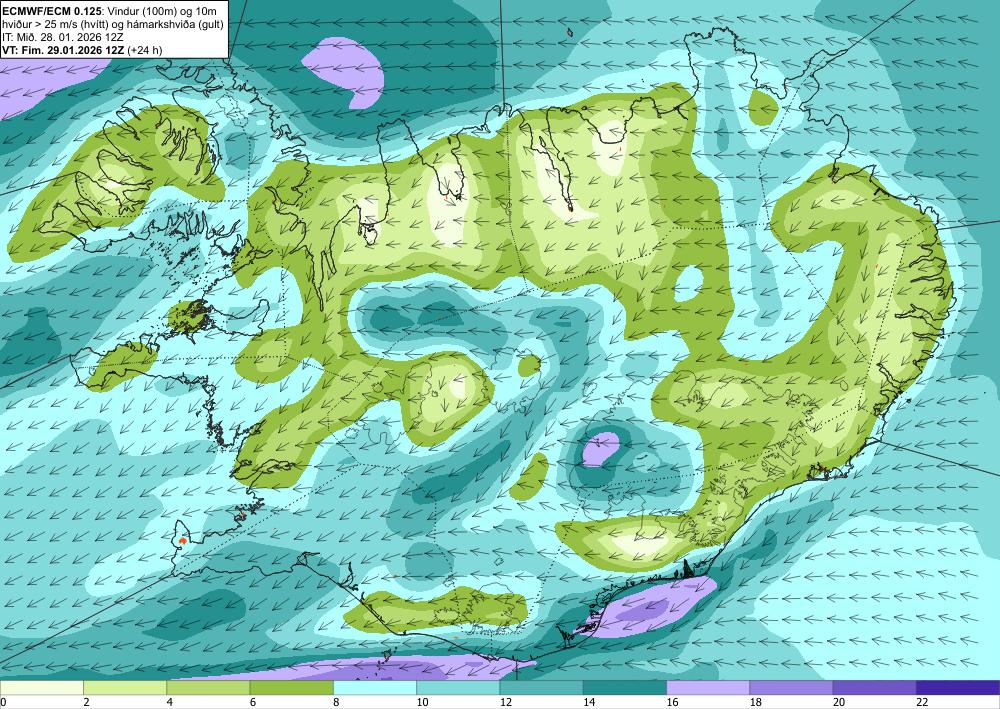Click the title line "ECMWF/ECM 0.125: Vindur (100m) og 10m"
This screenshot has width=1000, height=709.
tap(109, 10)
